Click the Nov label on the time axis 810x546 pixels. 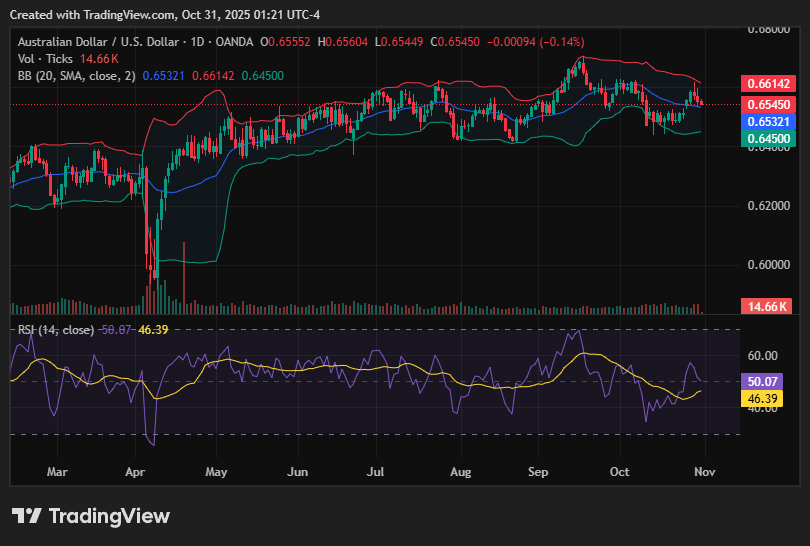[704, 470]
